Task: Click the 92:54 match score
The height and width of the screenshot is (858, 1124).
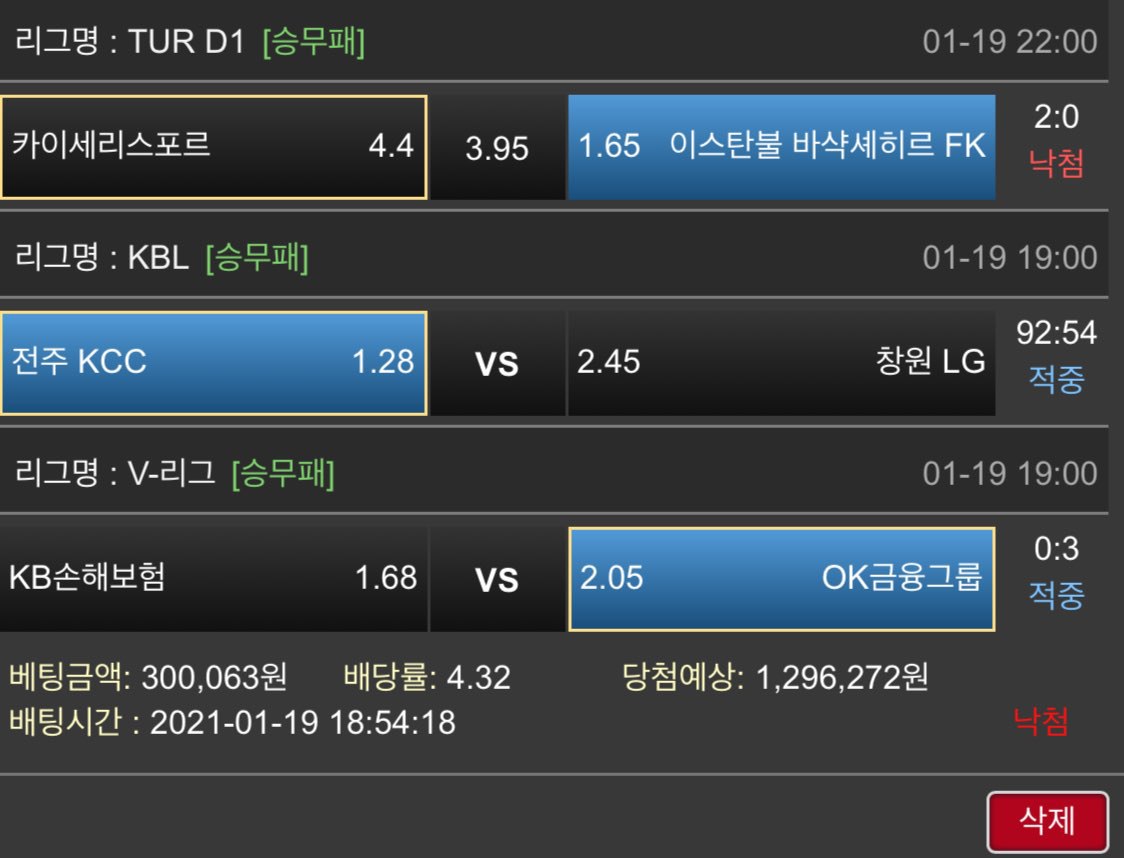Action: [x=1056, y=333]
